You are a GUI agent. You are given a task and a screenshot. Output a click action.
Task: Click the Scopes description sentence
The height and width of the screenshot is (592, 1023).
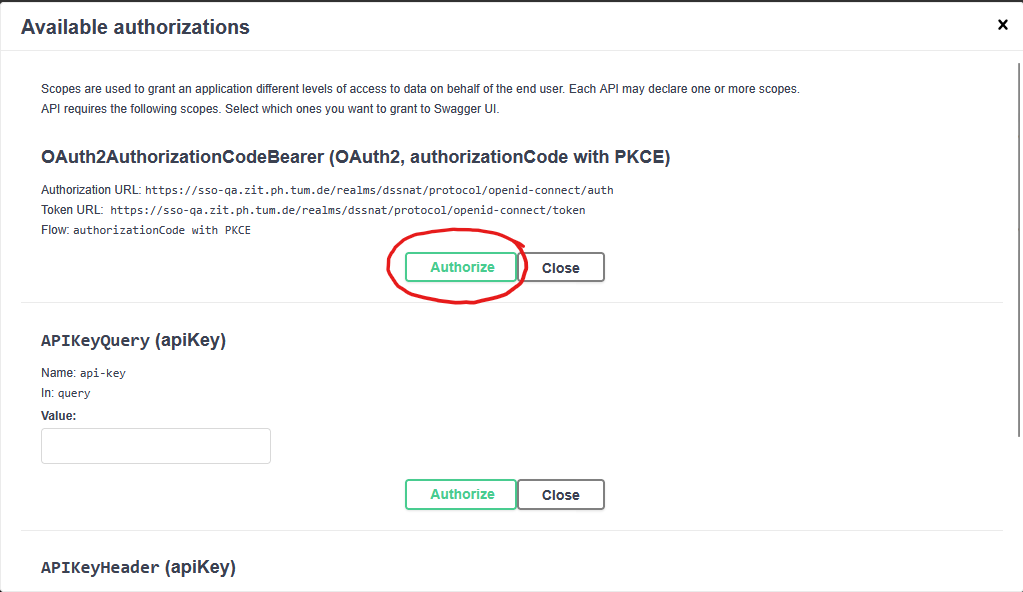point(420,89)
